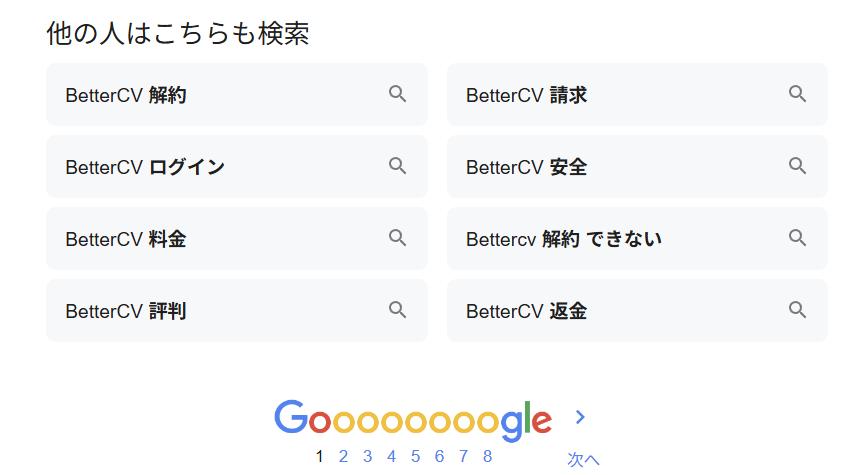
Task: Jump to results page 3
Action: coord(367,457)
